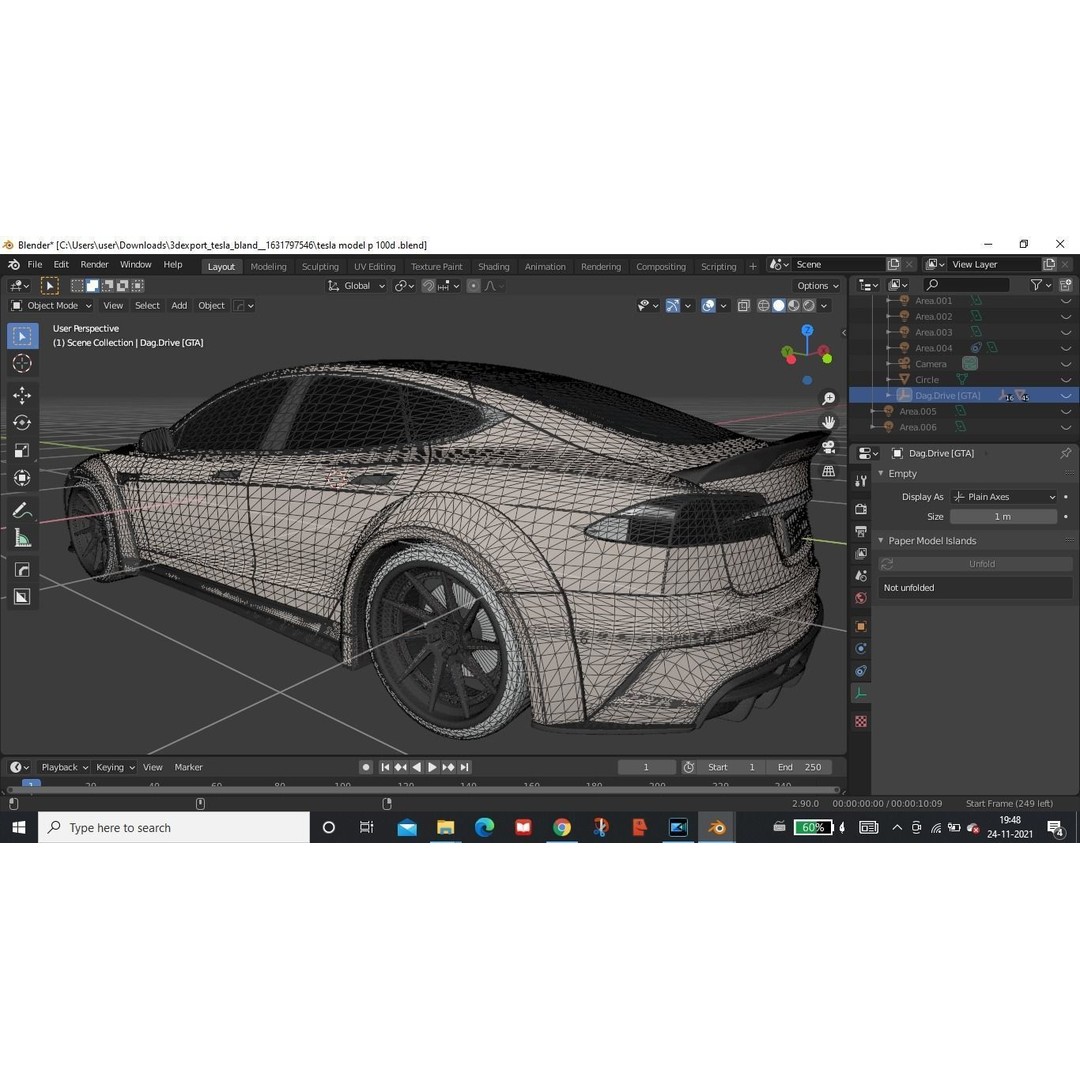Choose the Rotate tool

point(22,423)
